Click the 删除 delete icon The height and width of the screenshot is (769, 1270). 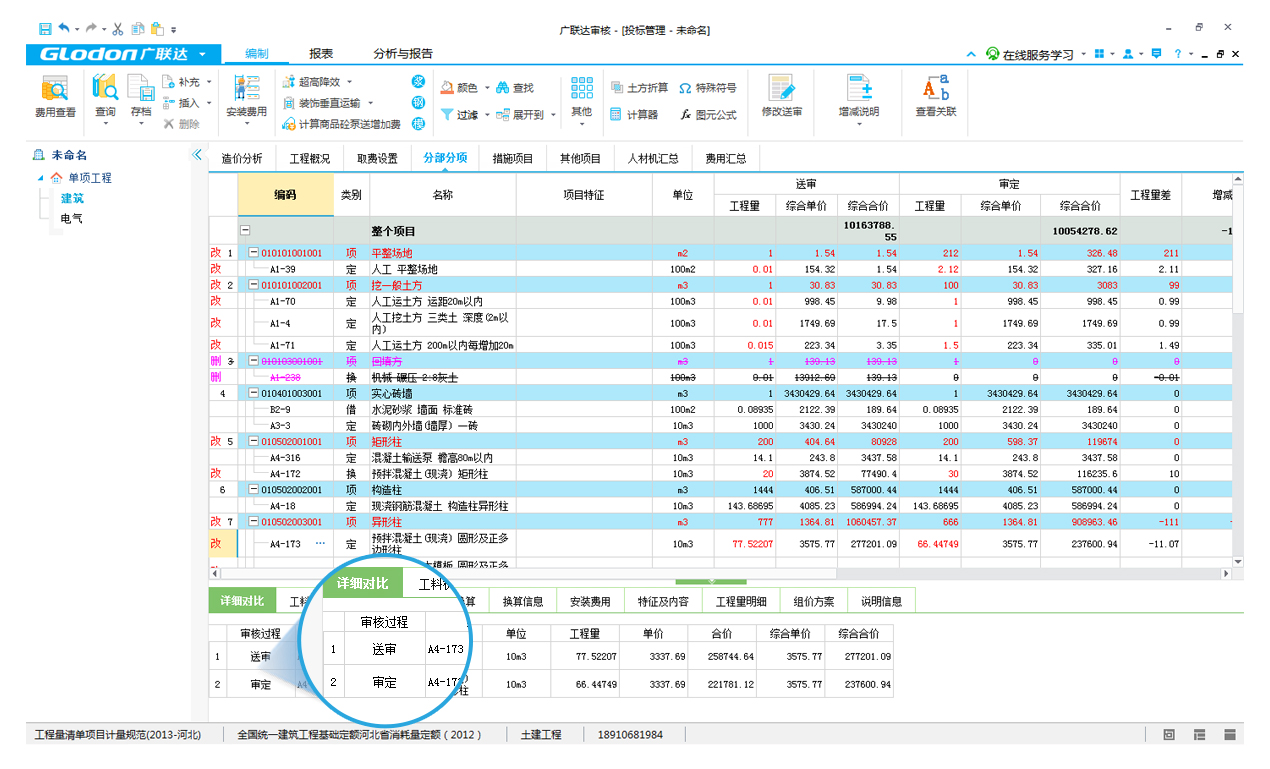(x=167, y=124)
